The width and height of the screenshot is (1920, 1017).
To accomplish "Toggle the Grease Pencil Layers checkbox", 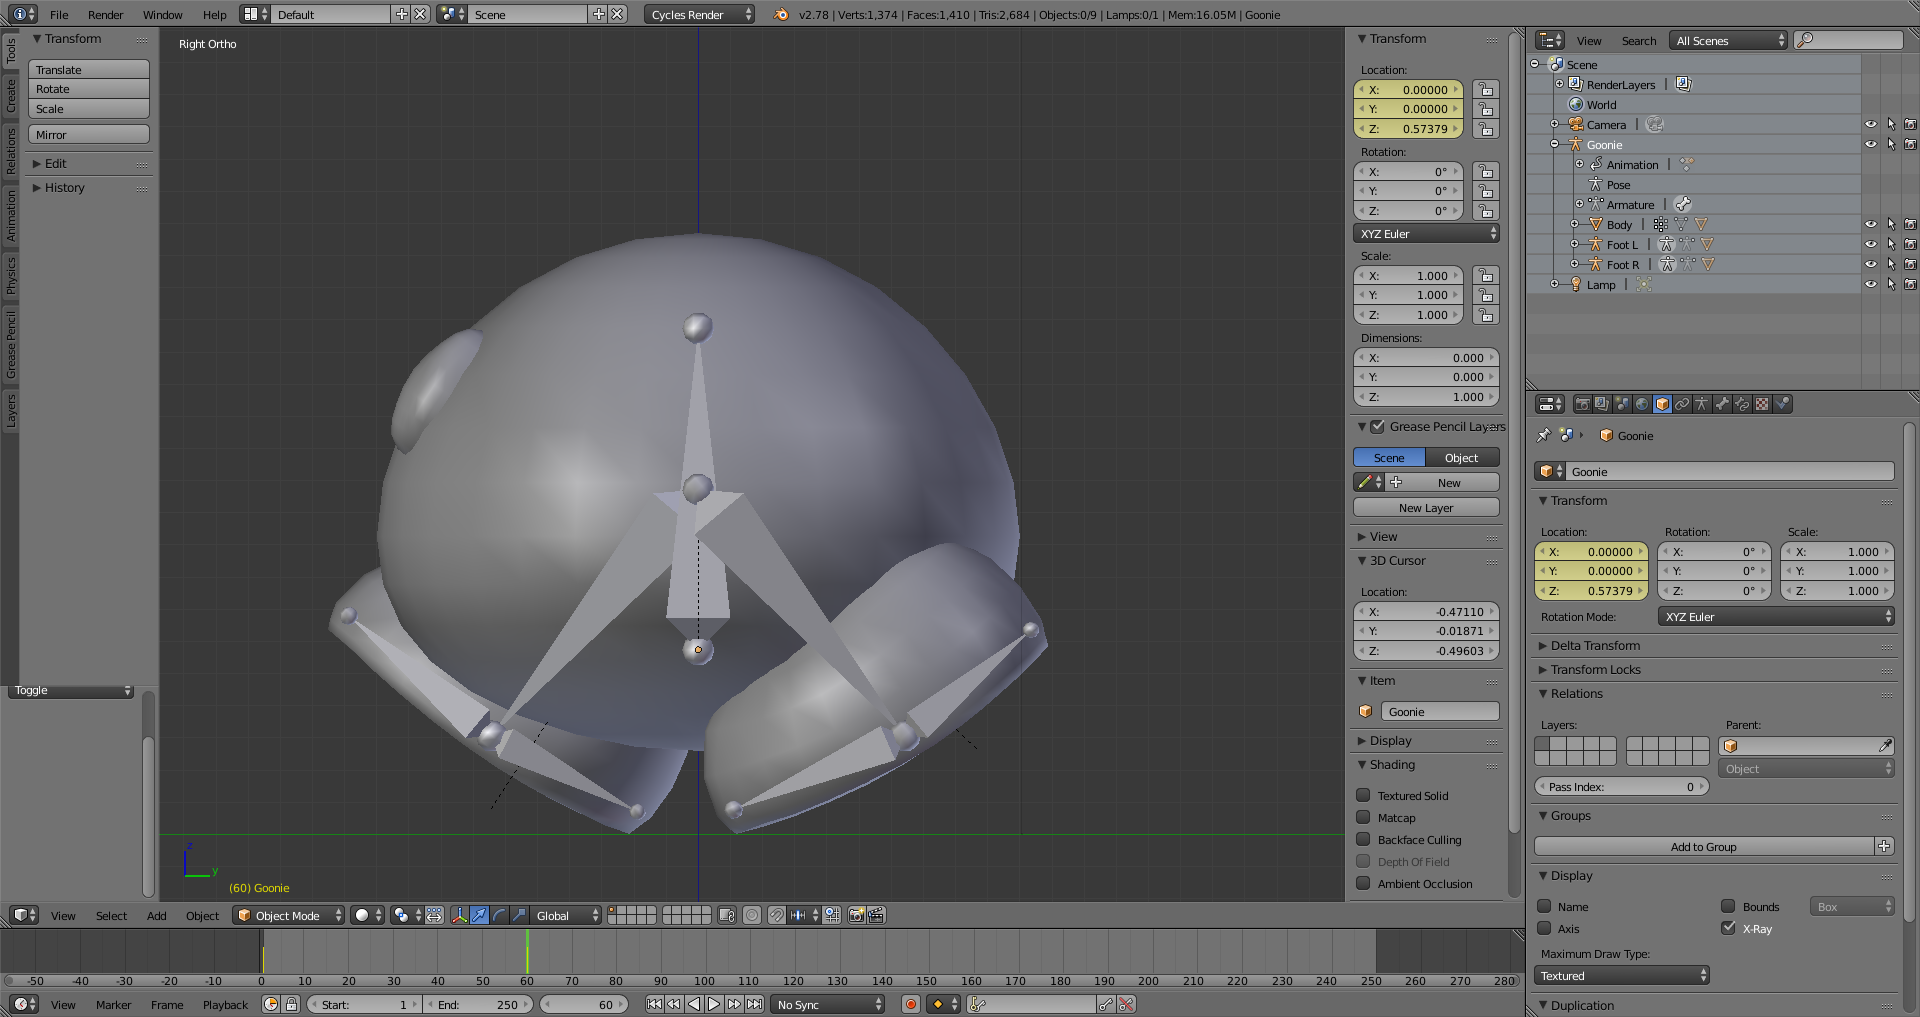I will click(1377, 426).
